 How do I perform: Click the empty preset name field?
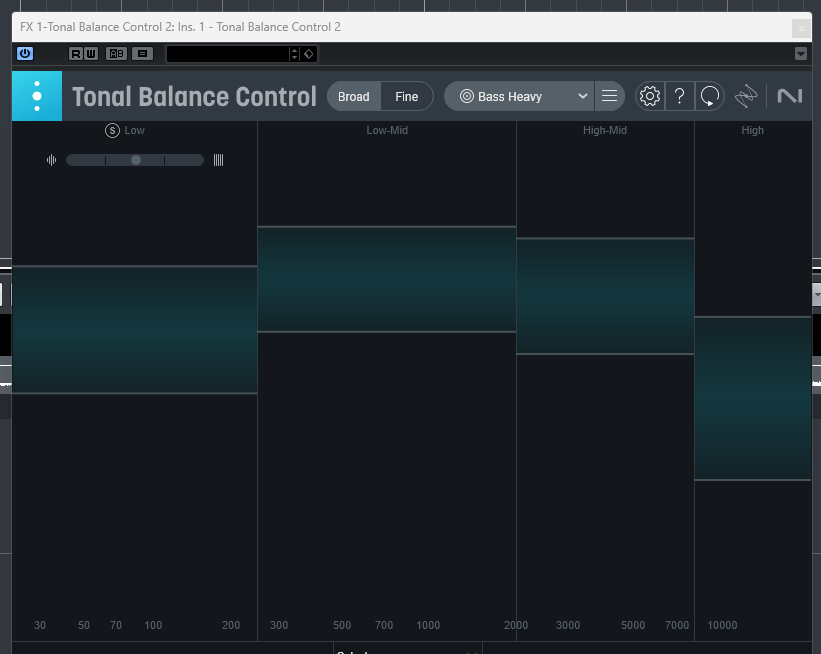[228, 53]
